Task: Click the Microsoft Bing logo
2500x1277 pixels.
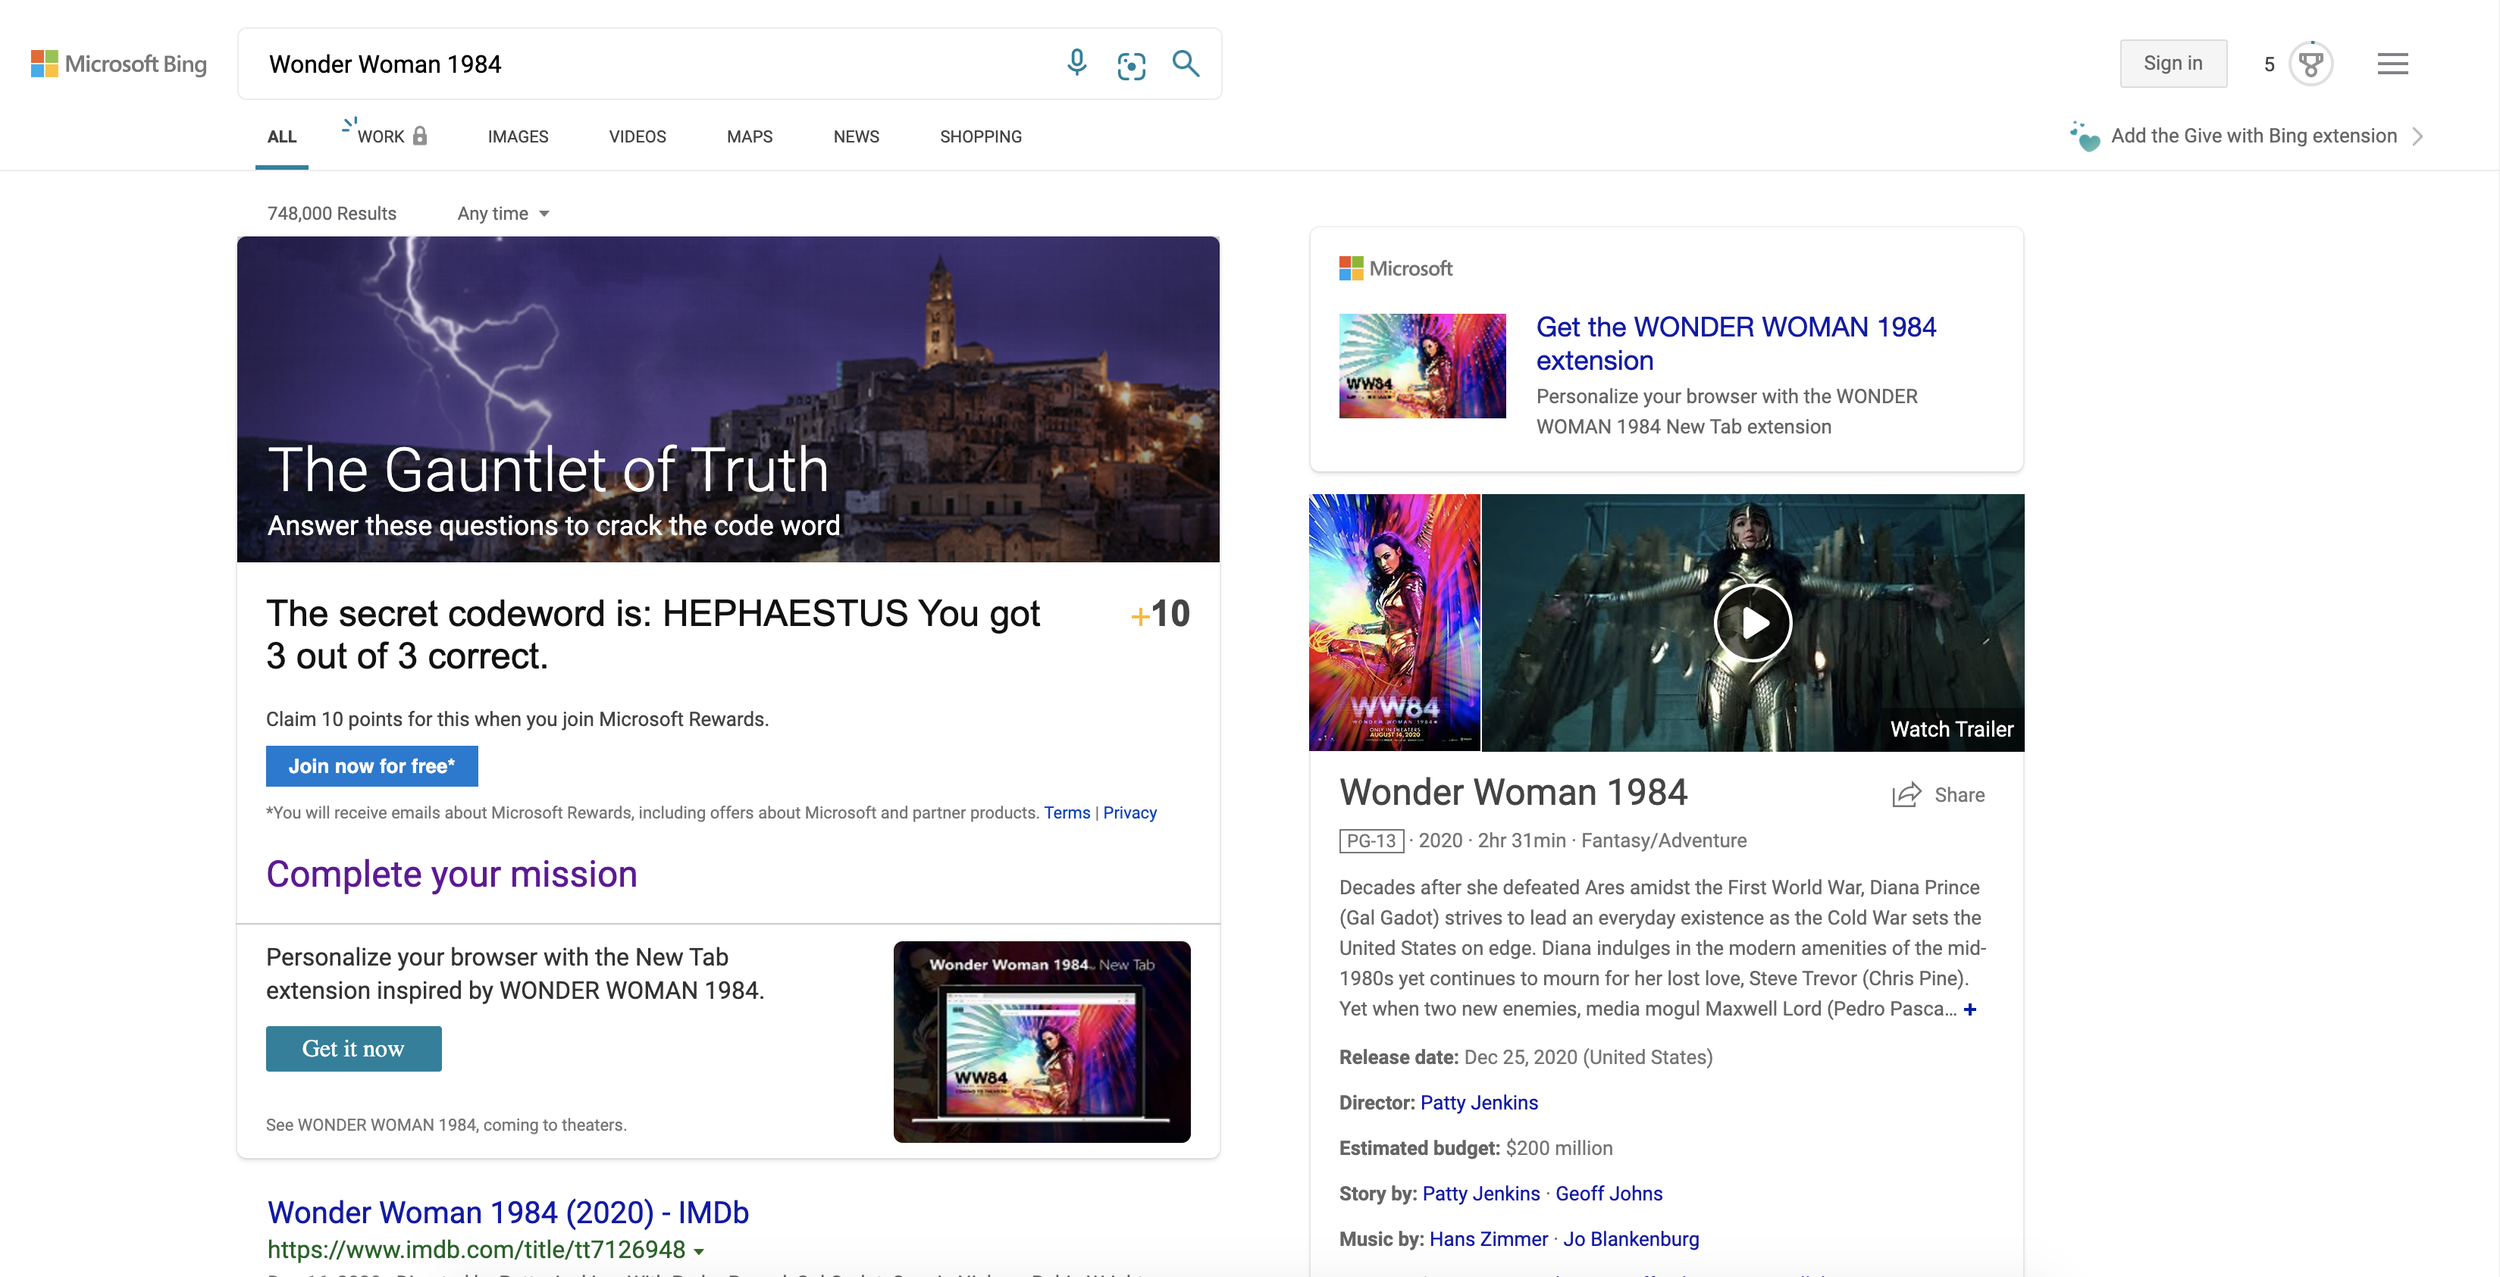Action: [x=119, y=64]
